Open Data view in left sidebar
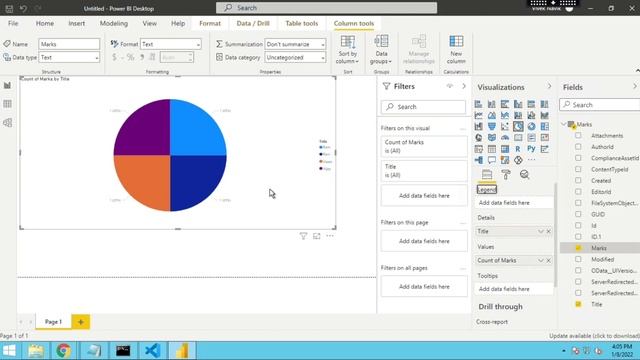Image resolution: width=640 pixels, height=360 pixels. coord(7,104)
